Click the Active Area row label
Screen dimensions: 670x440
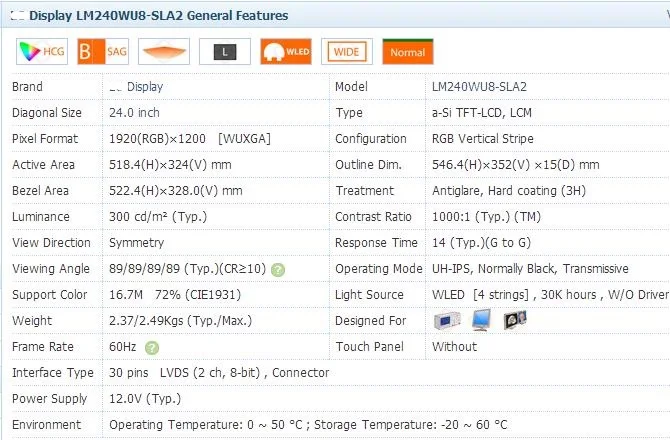43,165
